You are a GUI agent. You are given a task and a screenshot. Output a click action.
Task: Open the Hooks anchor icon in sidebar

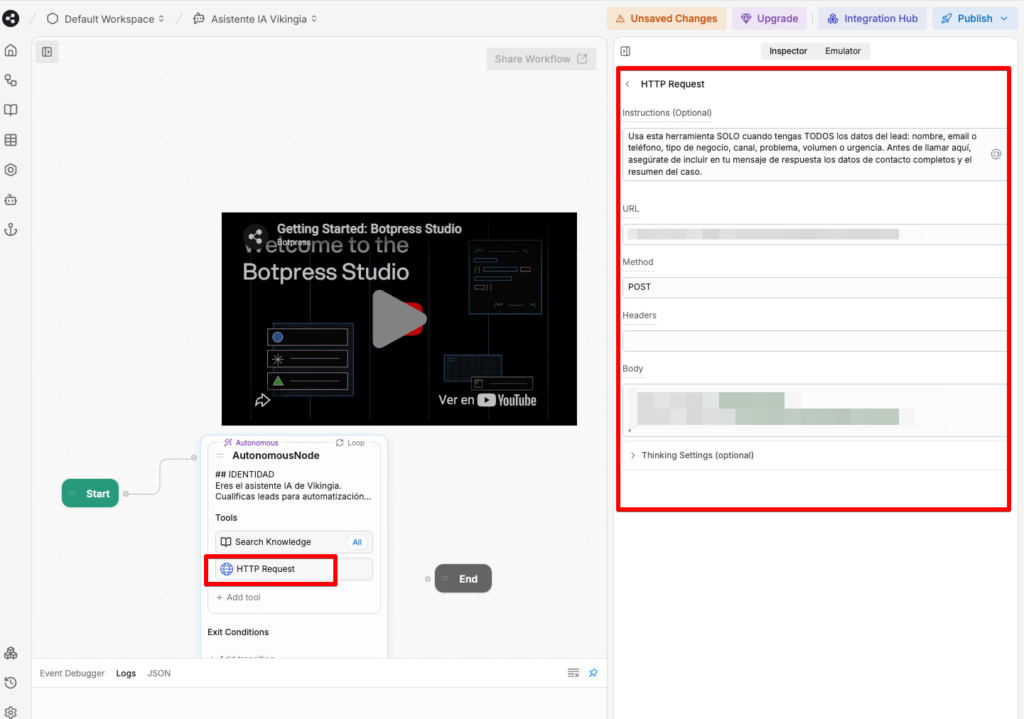pos(11,229)
